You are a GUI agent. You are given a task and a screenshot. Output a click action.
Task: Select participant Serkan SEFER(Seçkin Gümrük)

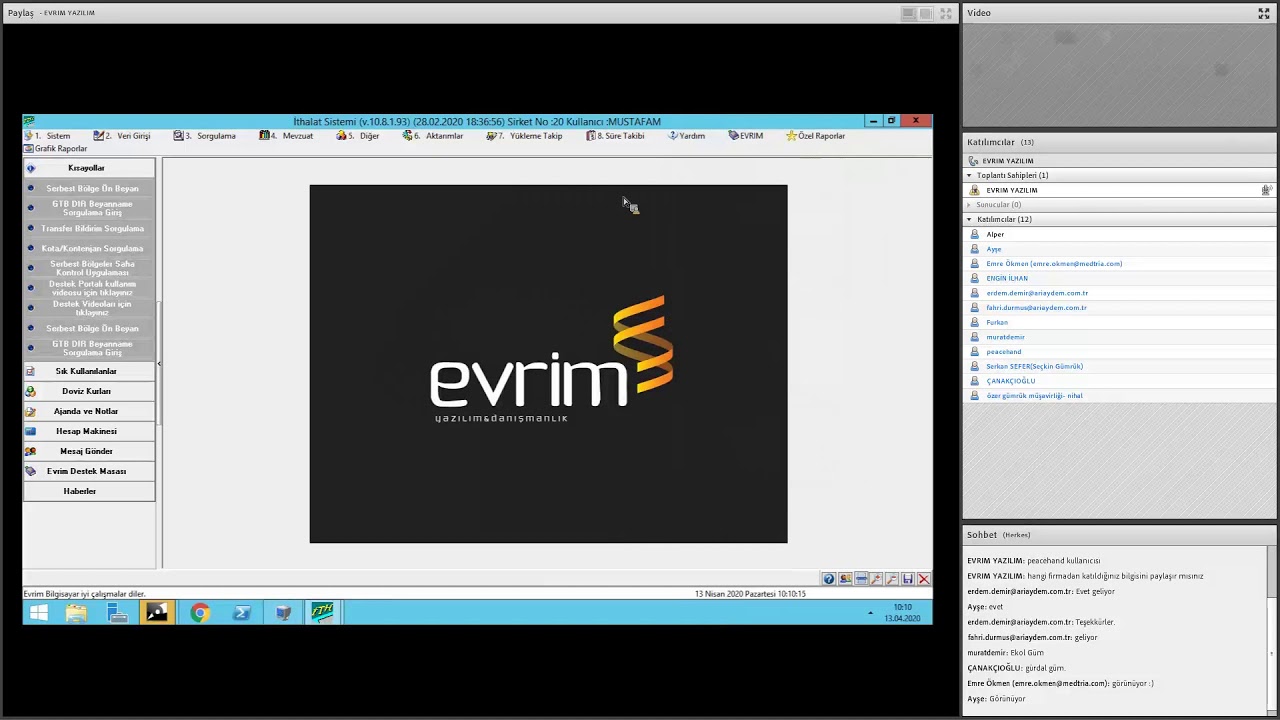tap(1118, 366)
